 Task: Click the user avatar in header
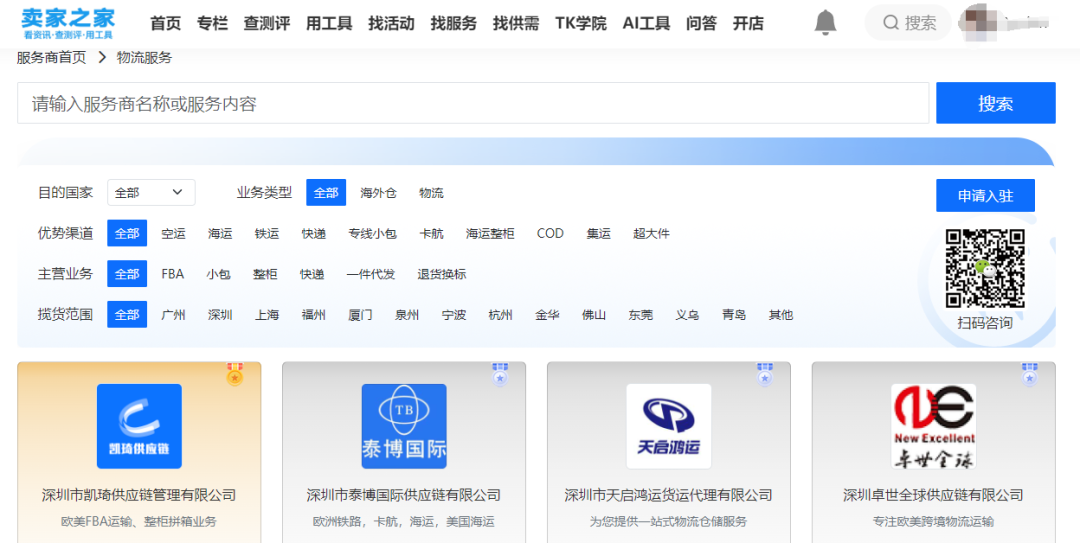(x=975, y=22)
